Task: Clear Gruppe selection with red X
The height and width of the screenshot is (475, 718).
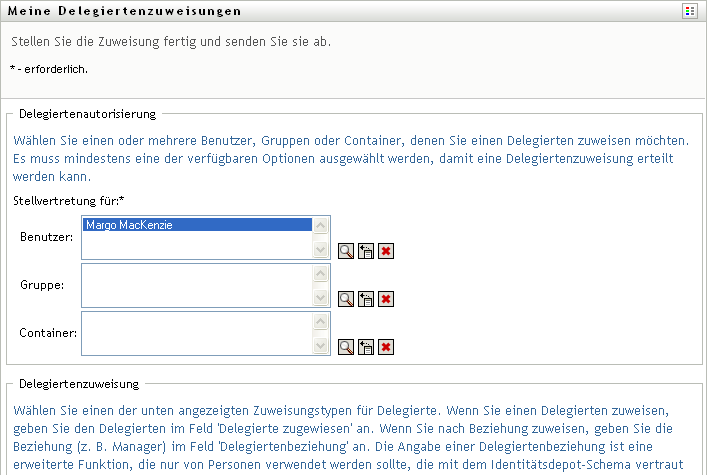Action: click(x=386, y=299)
